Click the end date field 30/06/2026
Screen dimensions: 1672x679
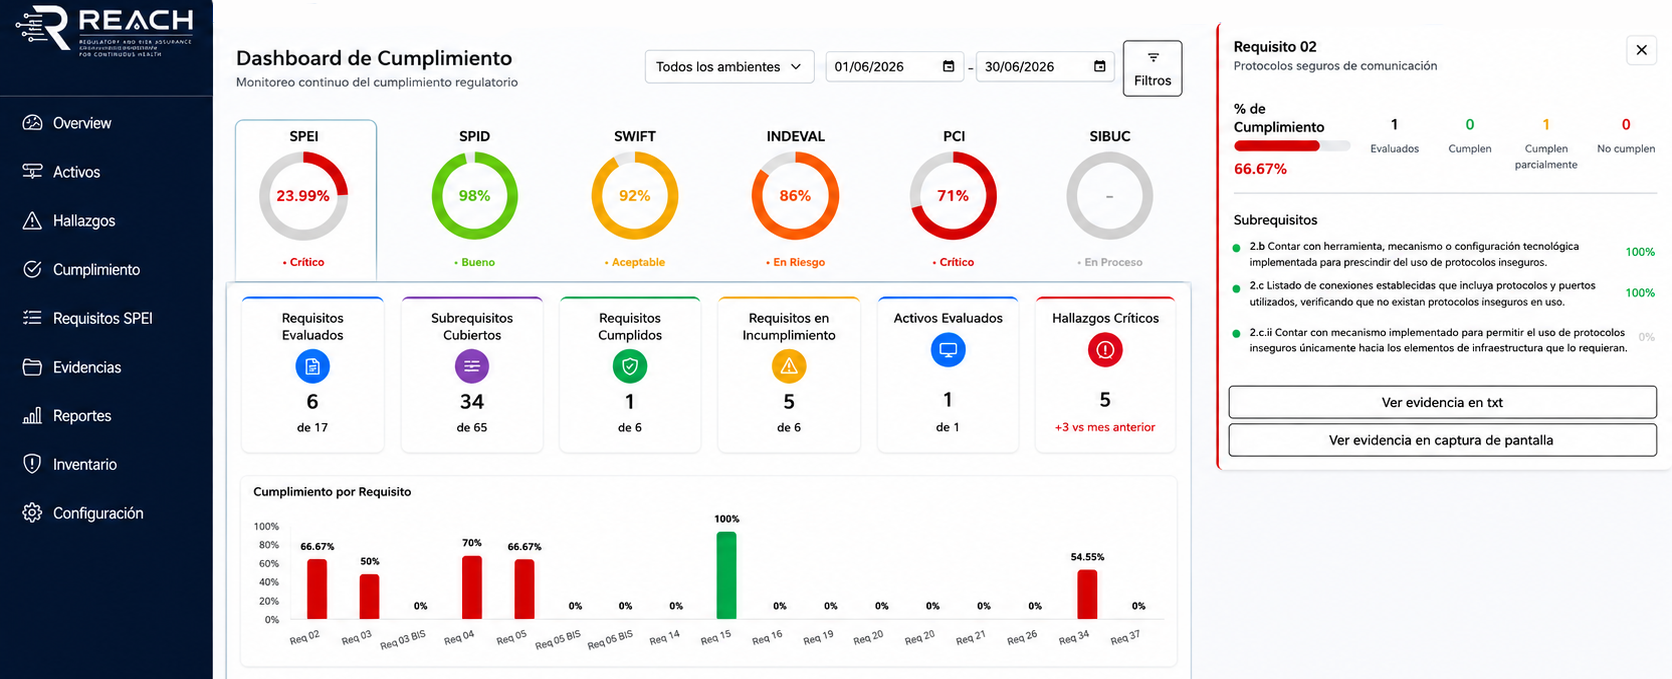click(1045, 67)
